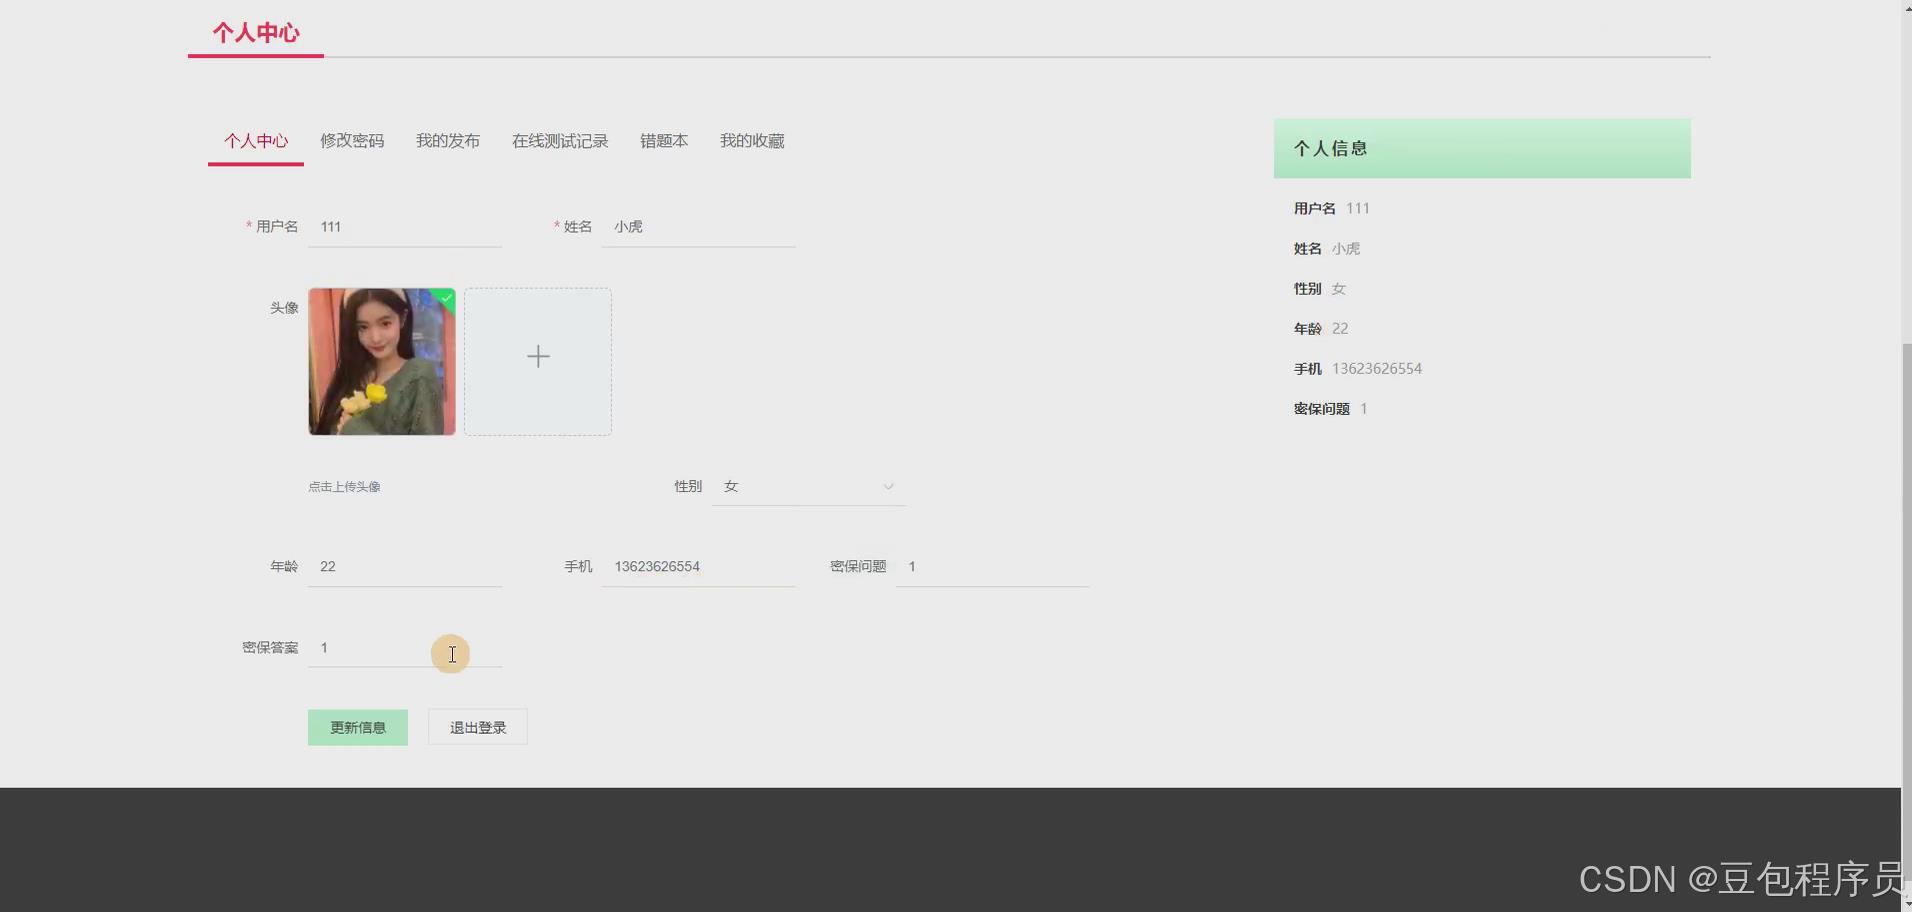Click the 姓名 field showing 小虎
Image resolution: width=1912 pixels, height=912 pixels.
[697, 227]
